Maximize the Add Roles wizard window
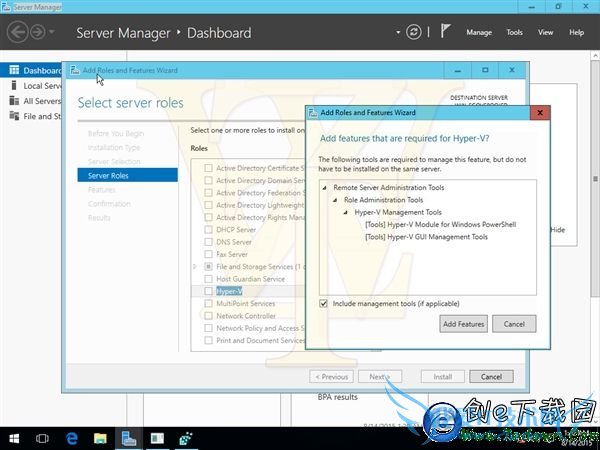This screenshot has width=600, height=450. [485, 70]
